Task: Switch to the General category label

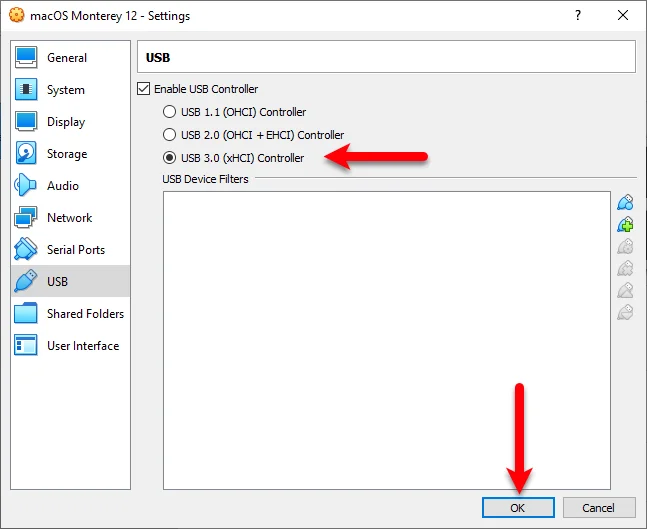Action: point(67,58)
